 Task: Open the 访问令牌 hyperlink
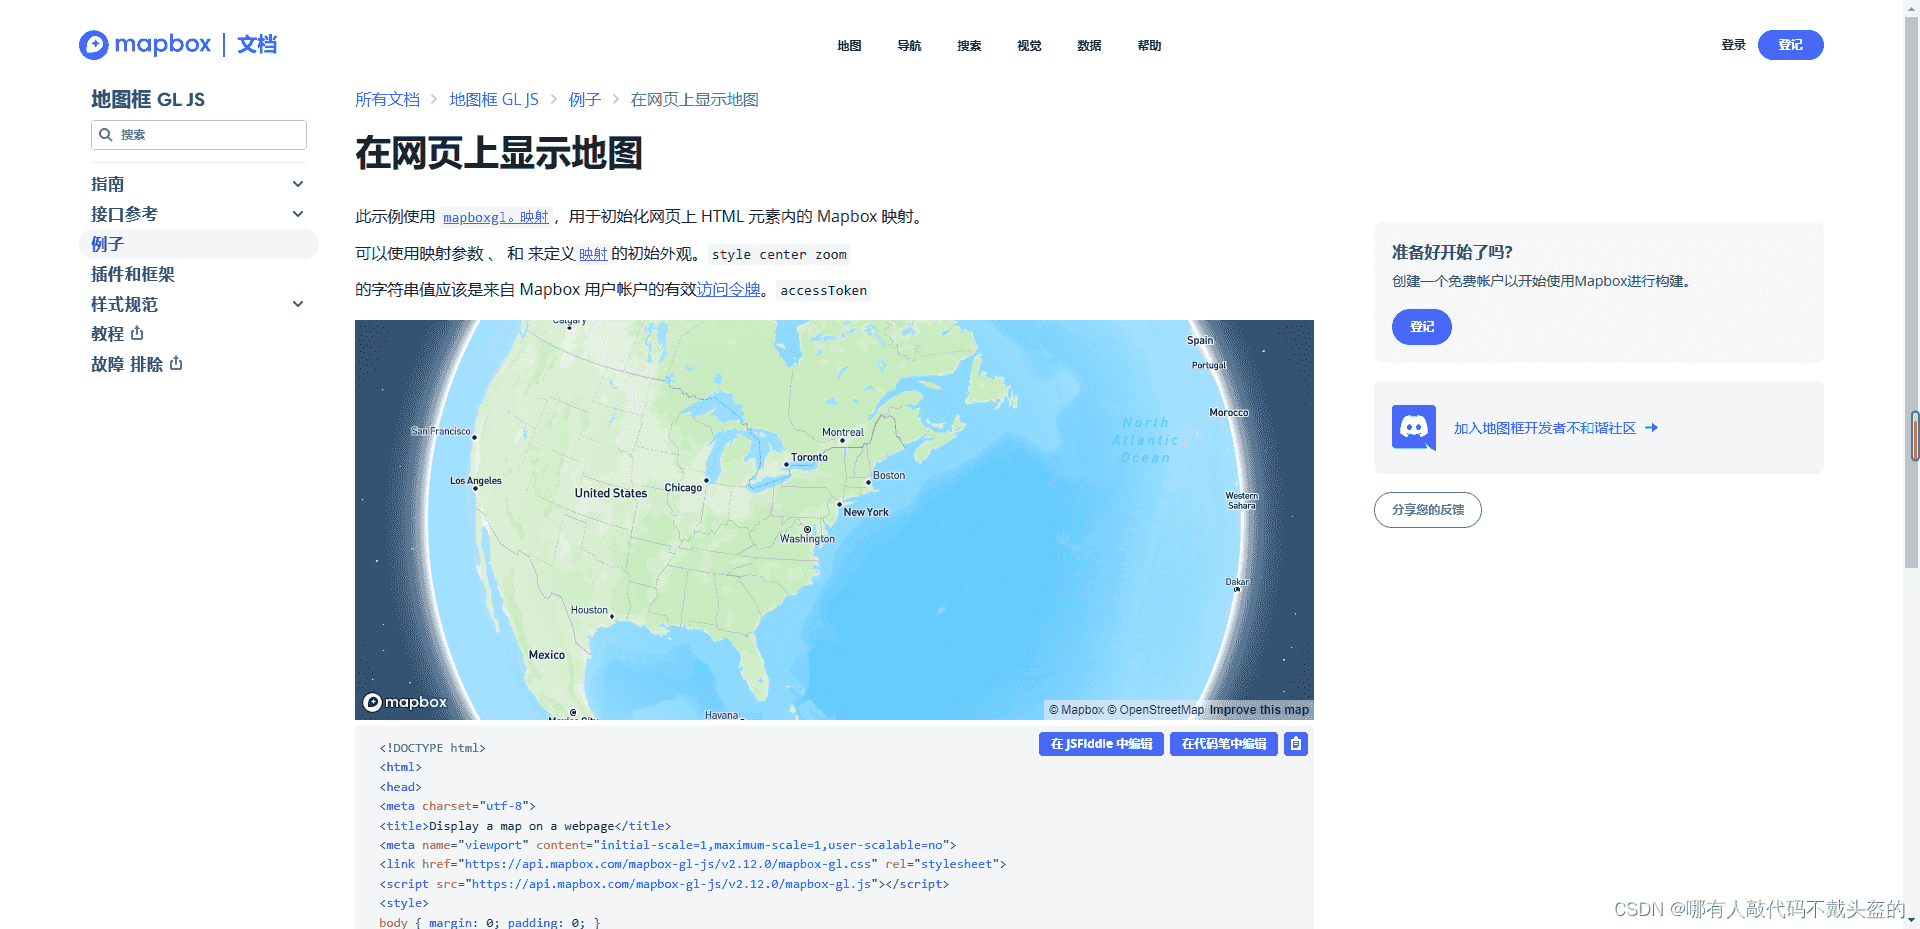click(728, 290)
